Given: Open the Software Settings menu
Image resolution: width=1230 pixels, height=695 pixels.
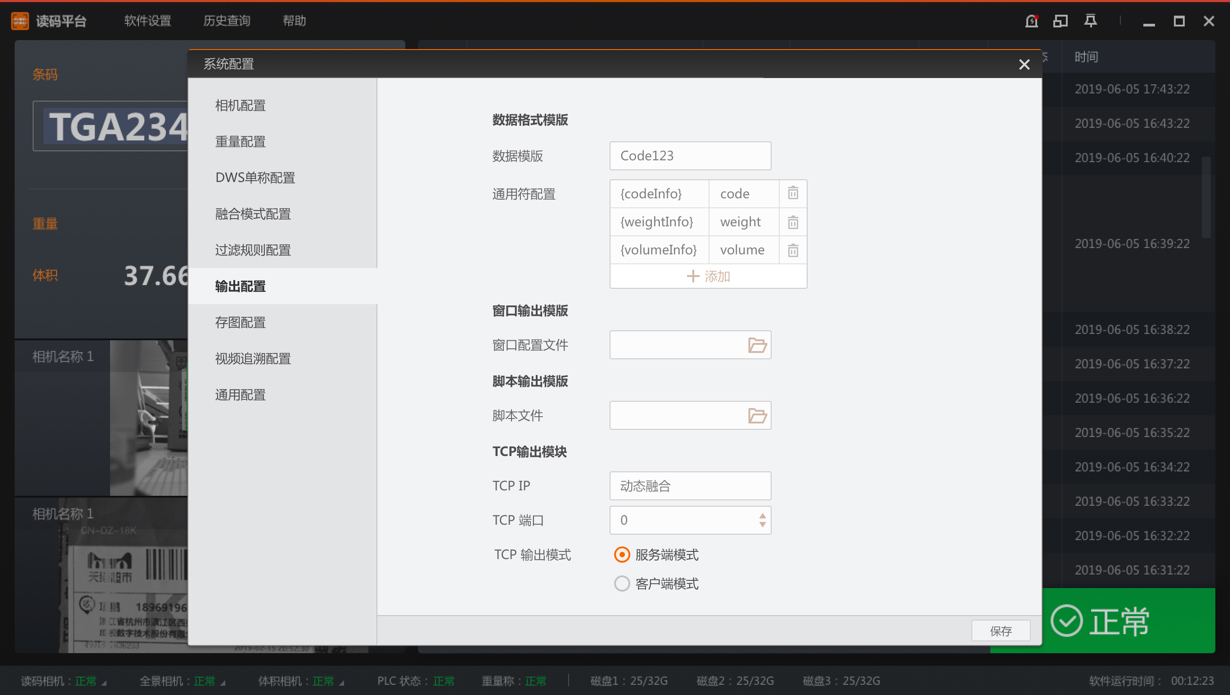Looking at the screenshot, I should point(147,21).
